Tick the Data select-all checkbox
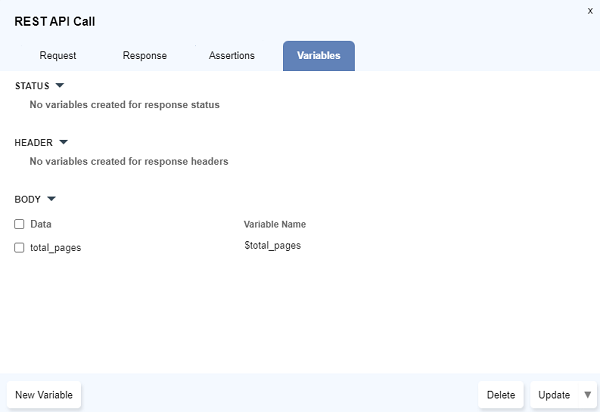 click(x=19, y=224)
